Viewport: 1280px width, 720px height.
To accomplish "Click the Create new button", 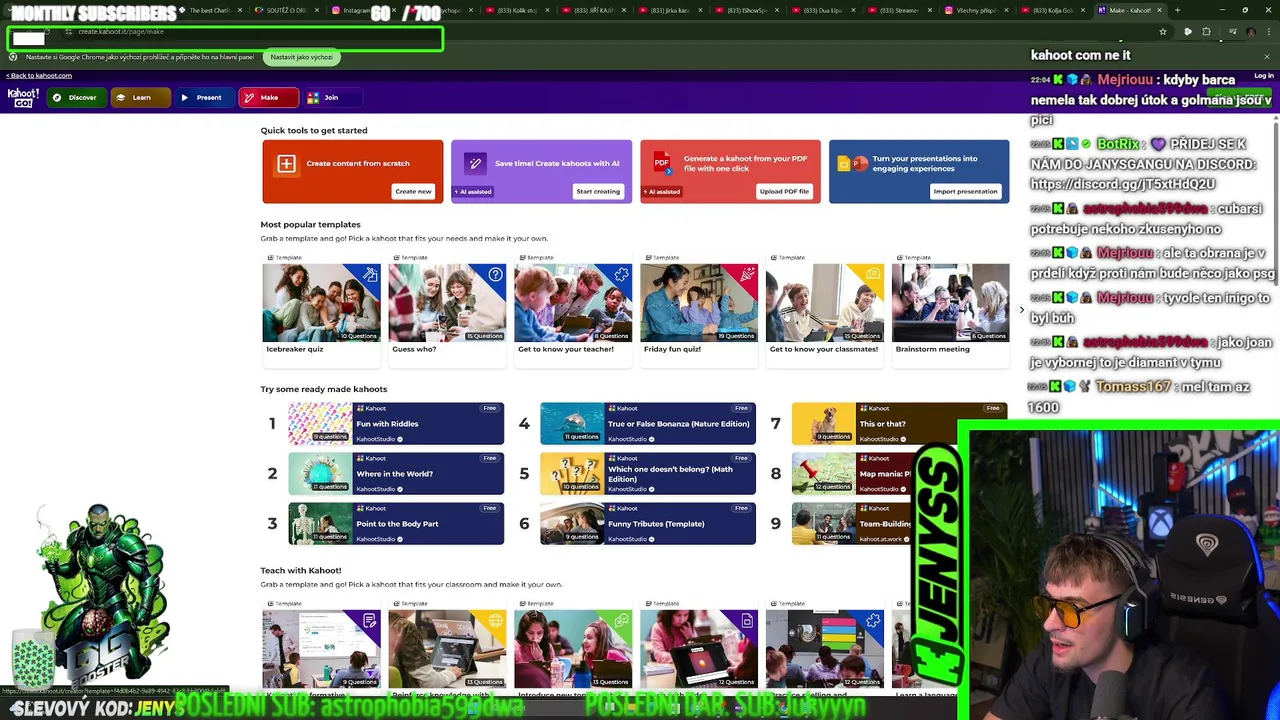I will [x=413, y=191].
